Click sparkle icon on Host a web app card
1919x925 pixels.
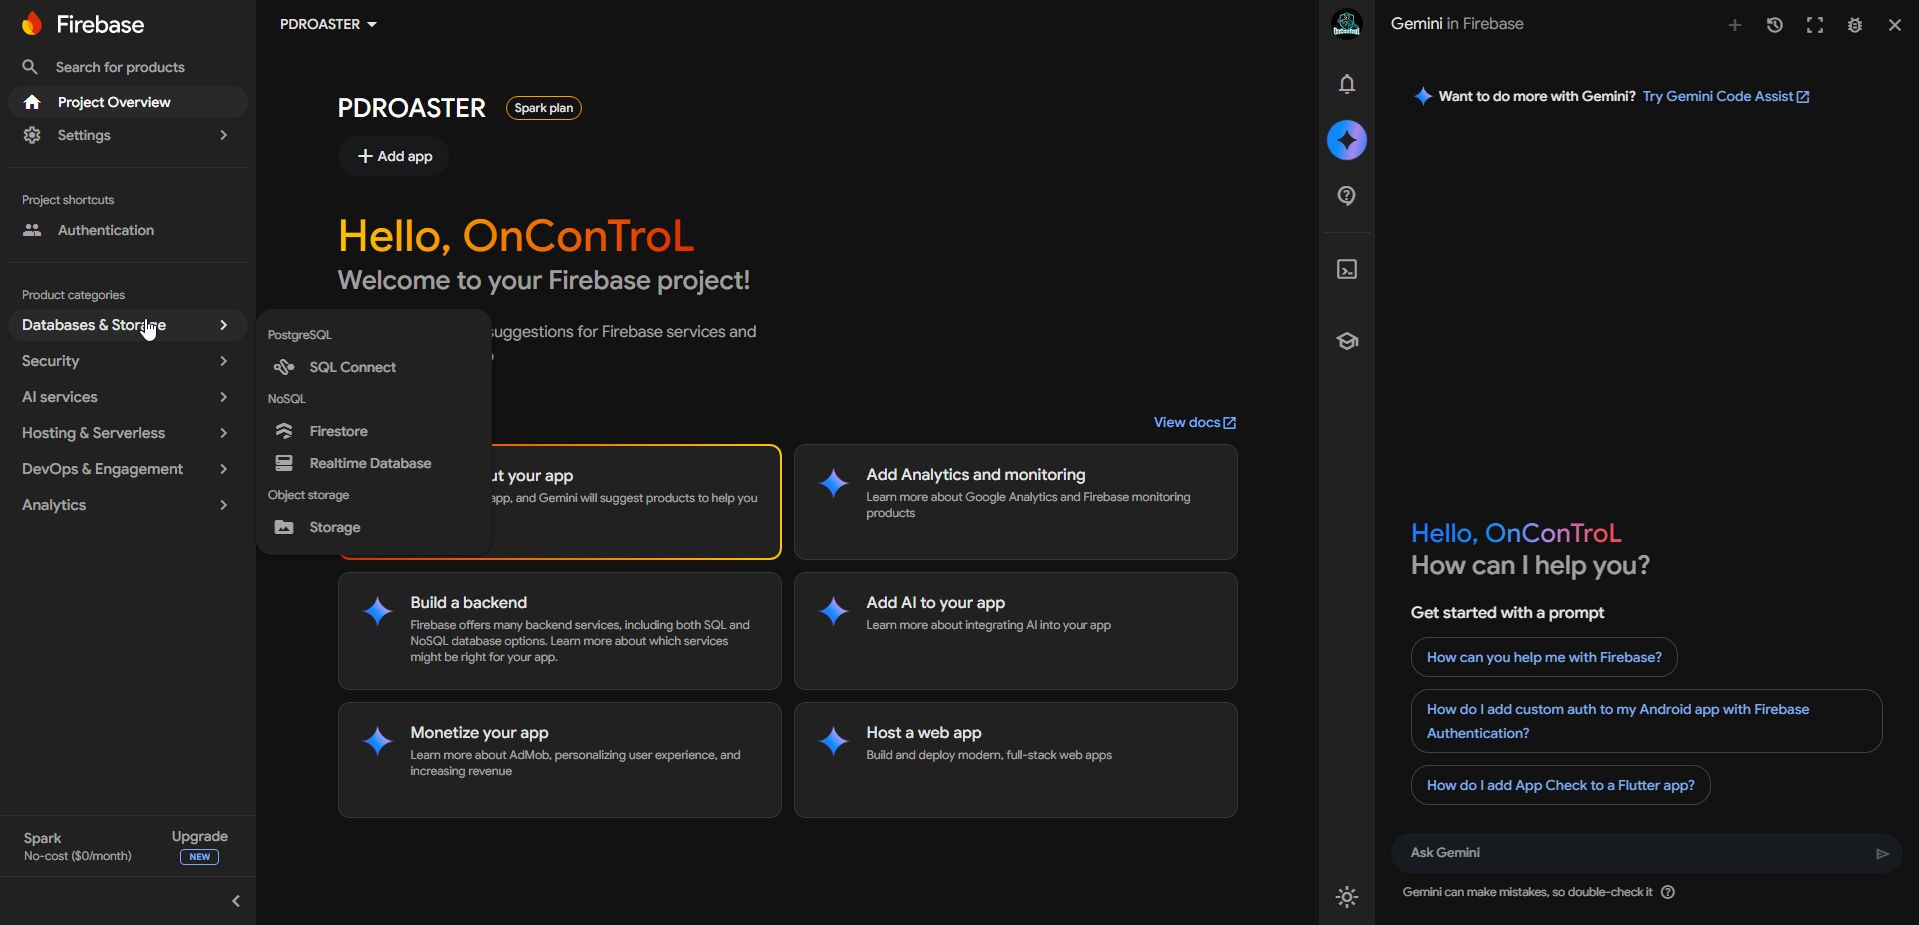point(834,741)
